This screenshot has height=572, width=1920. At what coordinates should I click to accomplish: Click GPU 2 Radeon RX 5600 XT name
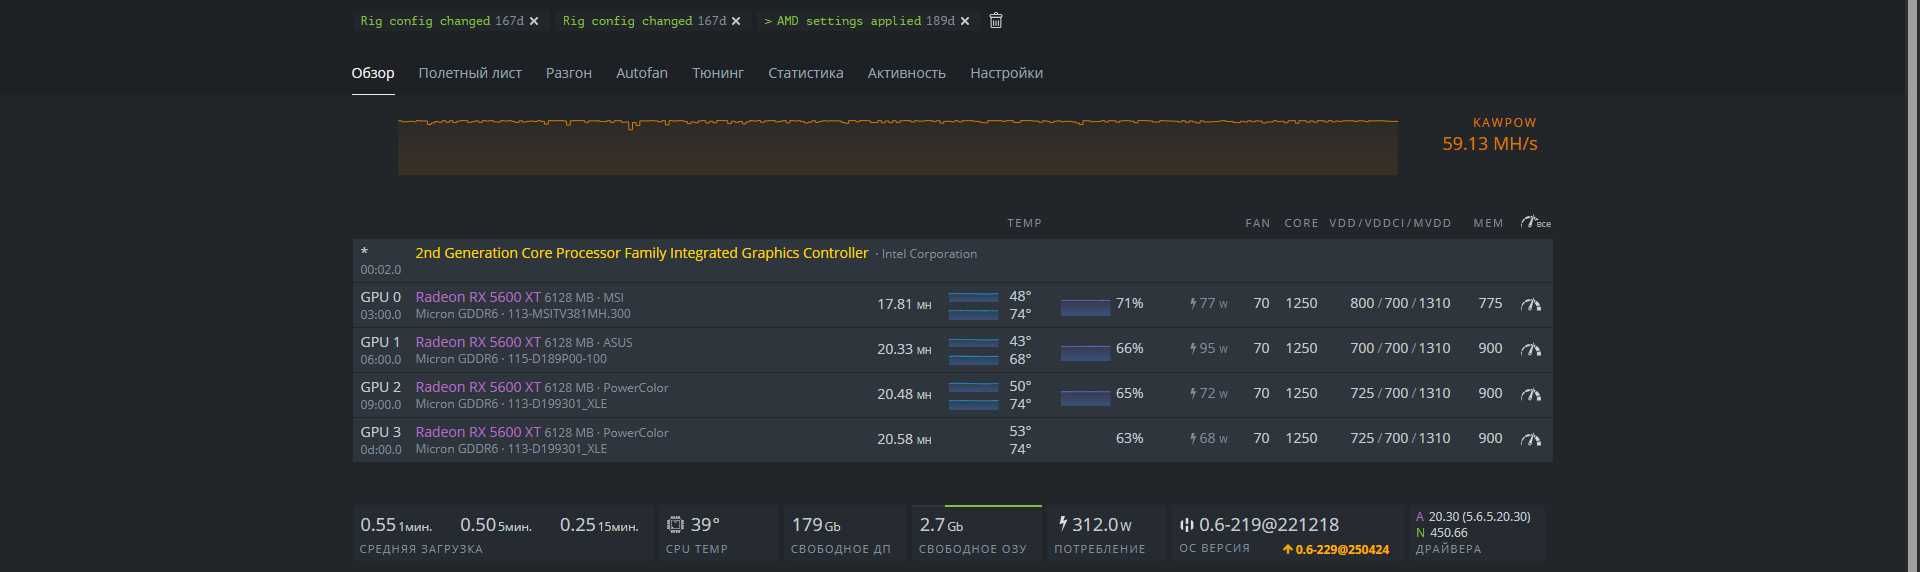point(478,387)
